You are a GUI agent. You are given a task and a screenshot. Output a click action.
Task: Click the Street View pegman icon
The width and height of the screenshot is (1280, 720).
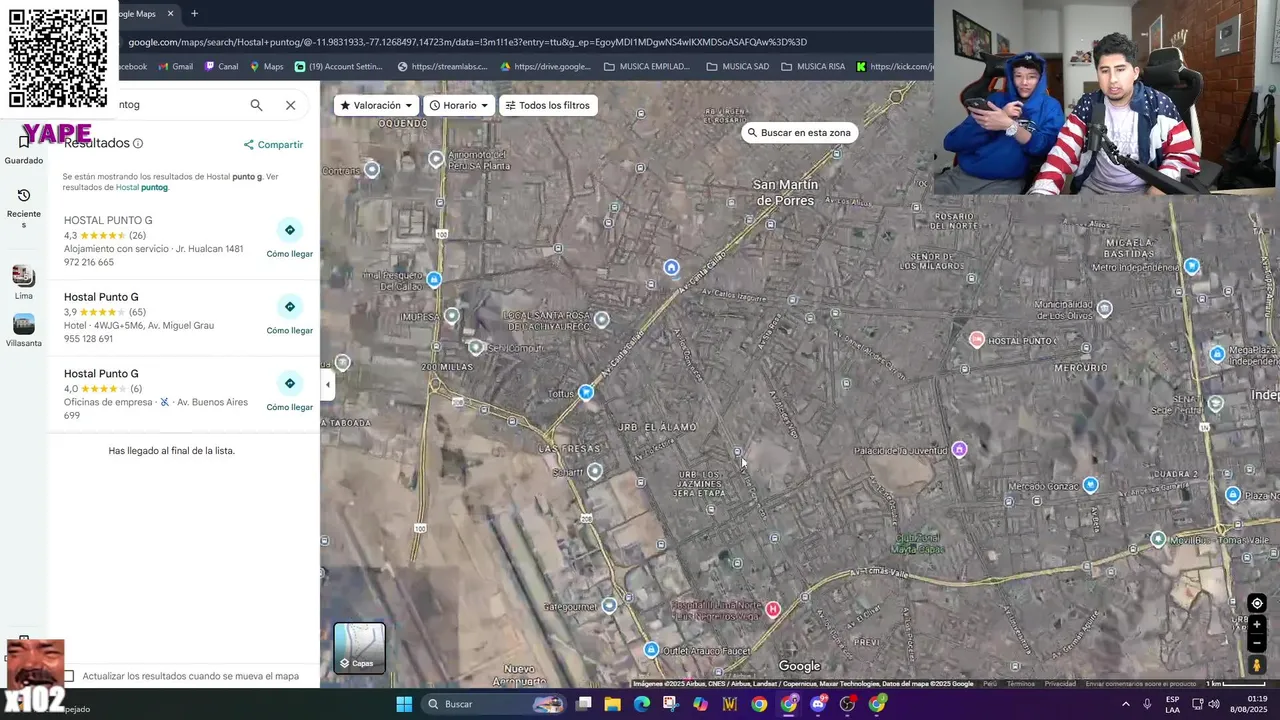coord(1257,665)
